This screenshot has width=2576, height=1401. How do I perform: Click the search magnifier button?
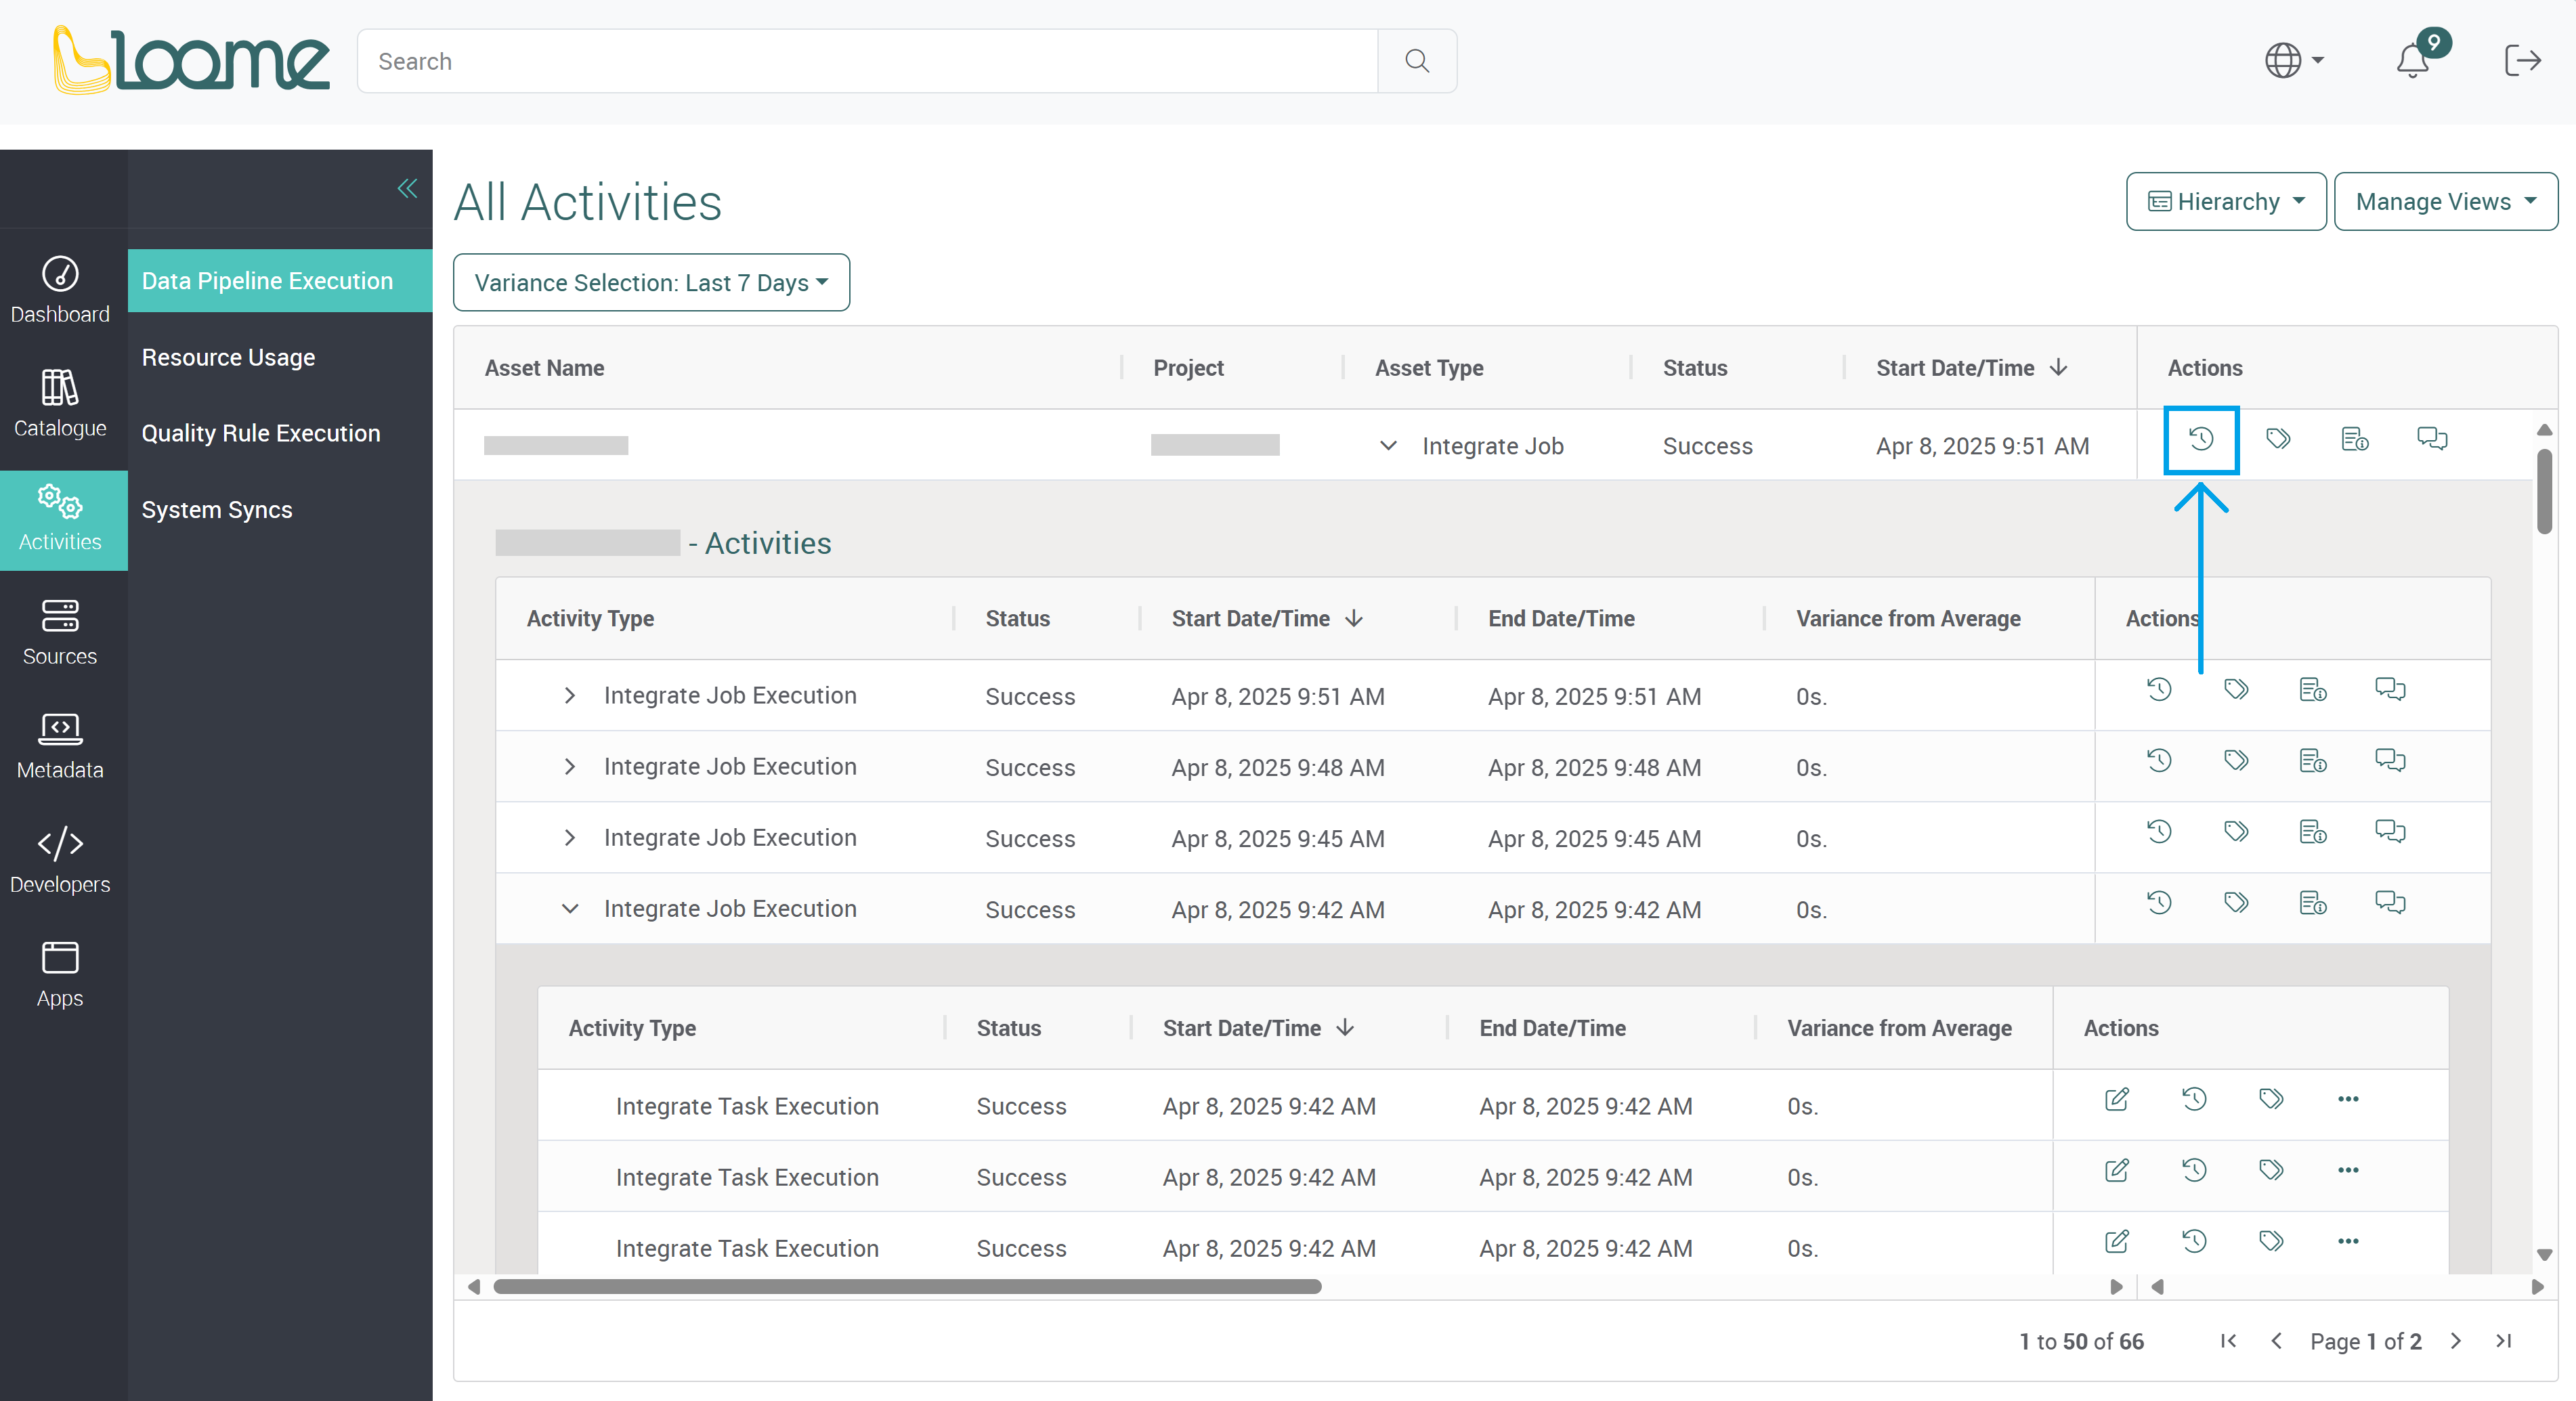pyautogui.click(x=1416, y=61)
